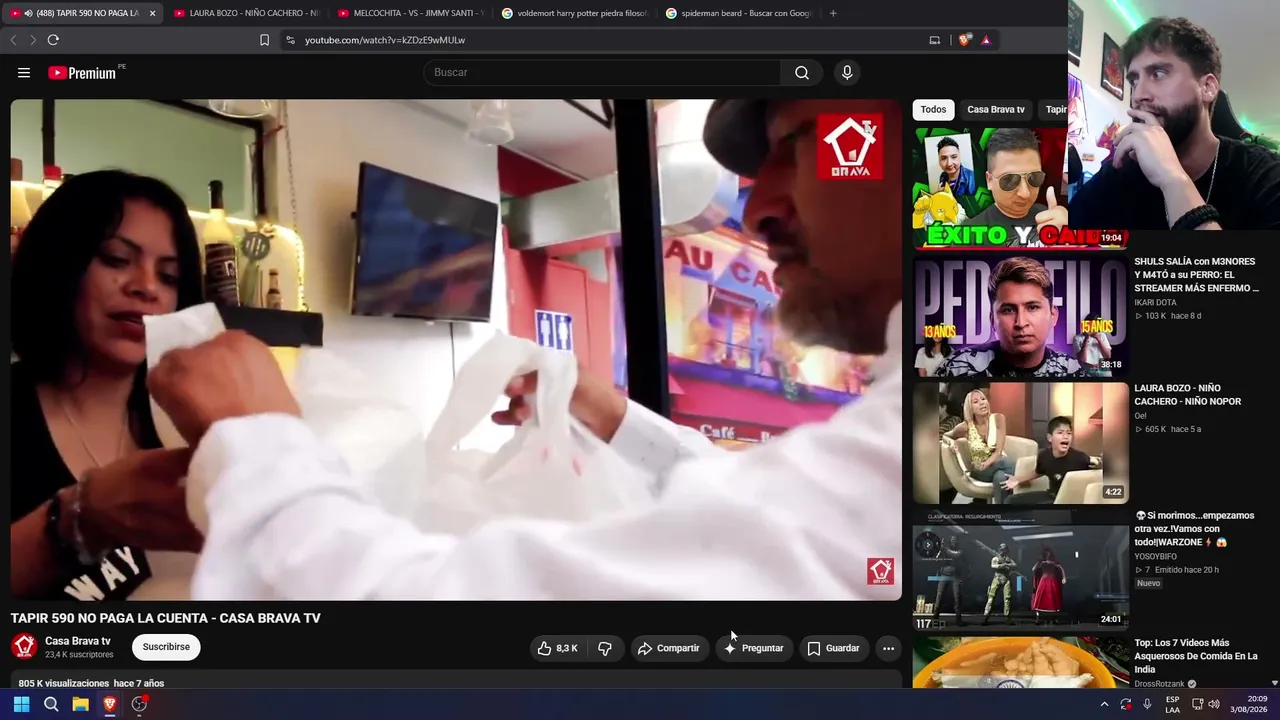1280x720 pixels.
Task: Open the clock and date flyout
Action: (x=1248, y=704)
